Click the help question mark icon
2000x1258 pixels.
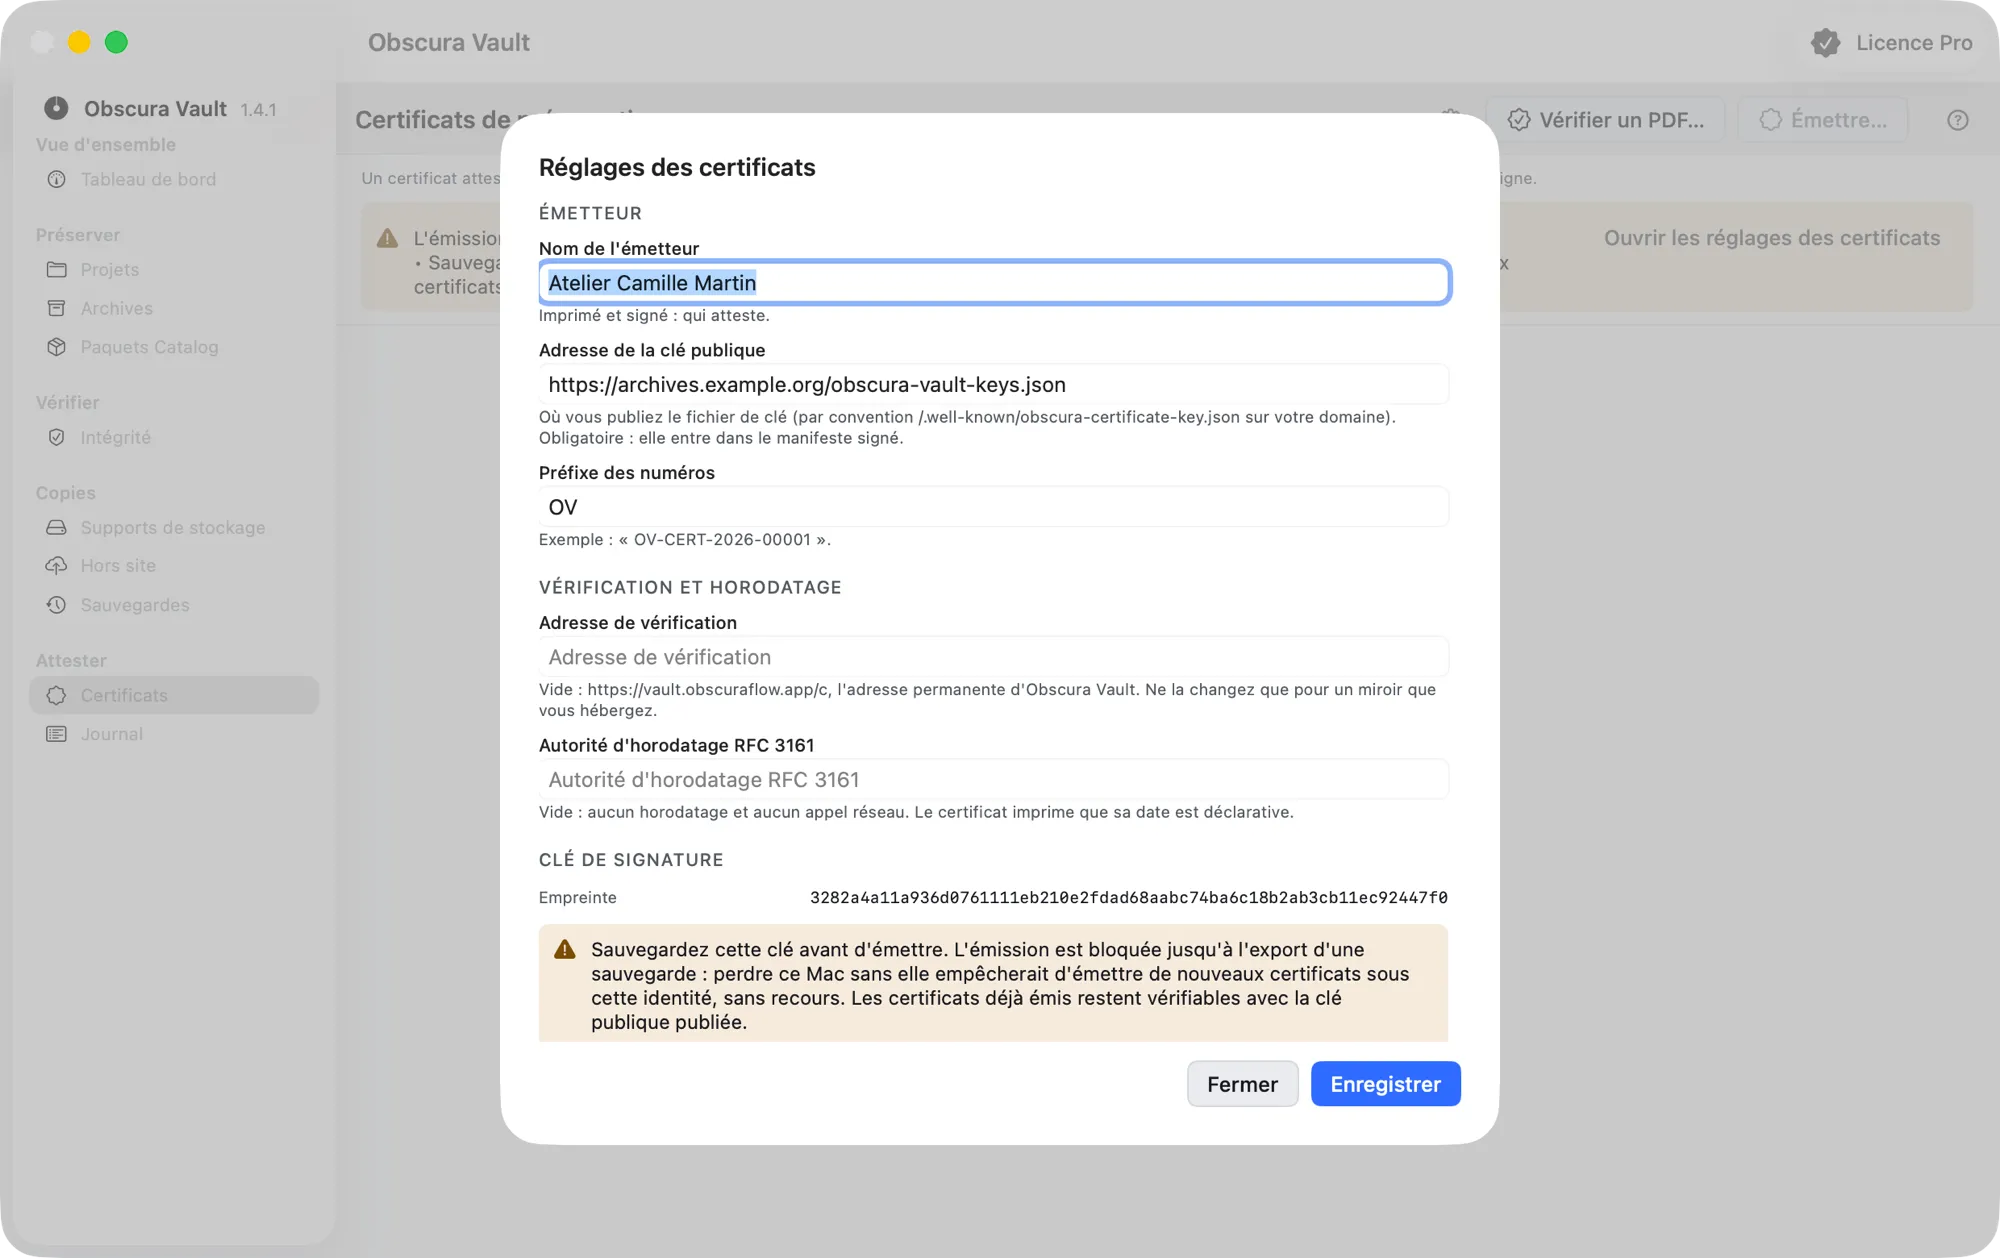(1958, 120)
